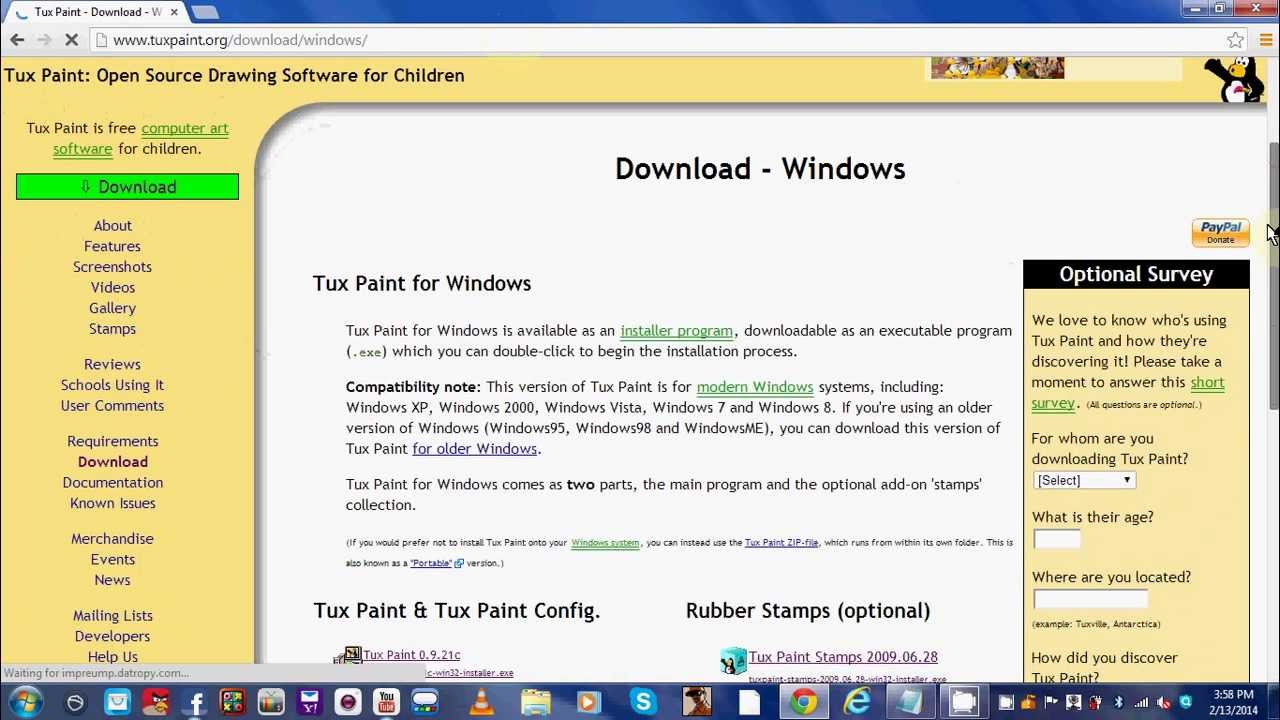Launch VLC media player from taskbar
Screen dimensions: 1280x720
481,702
